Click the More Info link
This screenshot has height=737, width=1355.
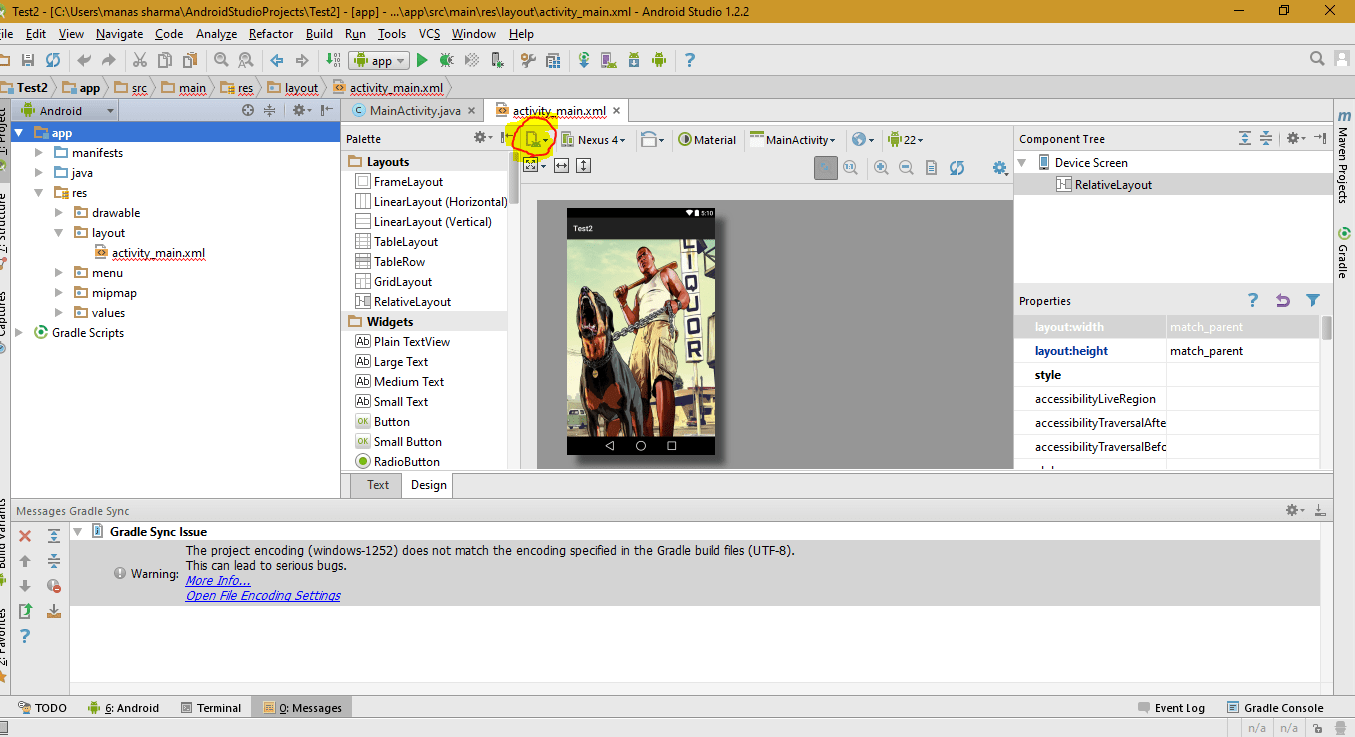218,581
